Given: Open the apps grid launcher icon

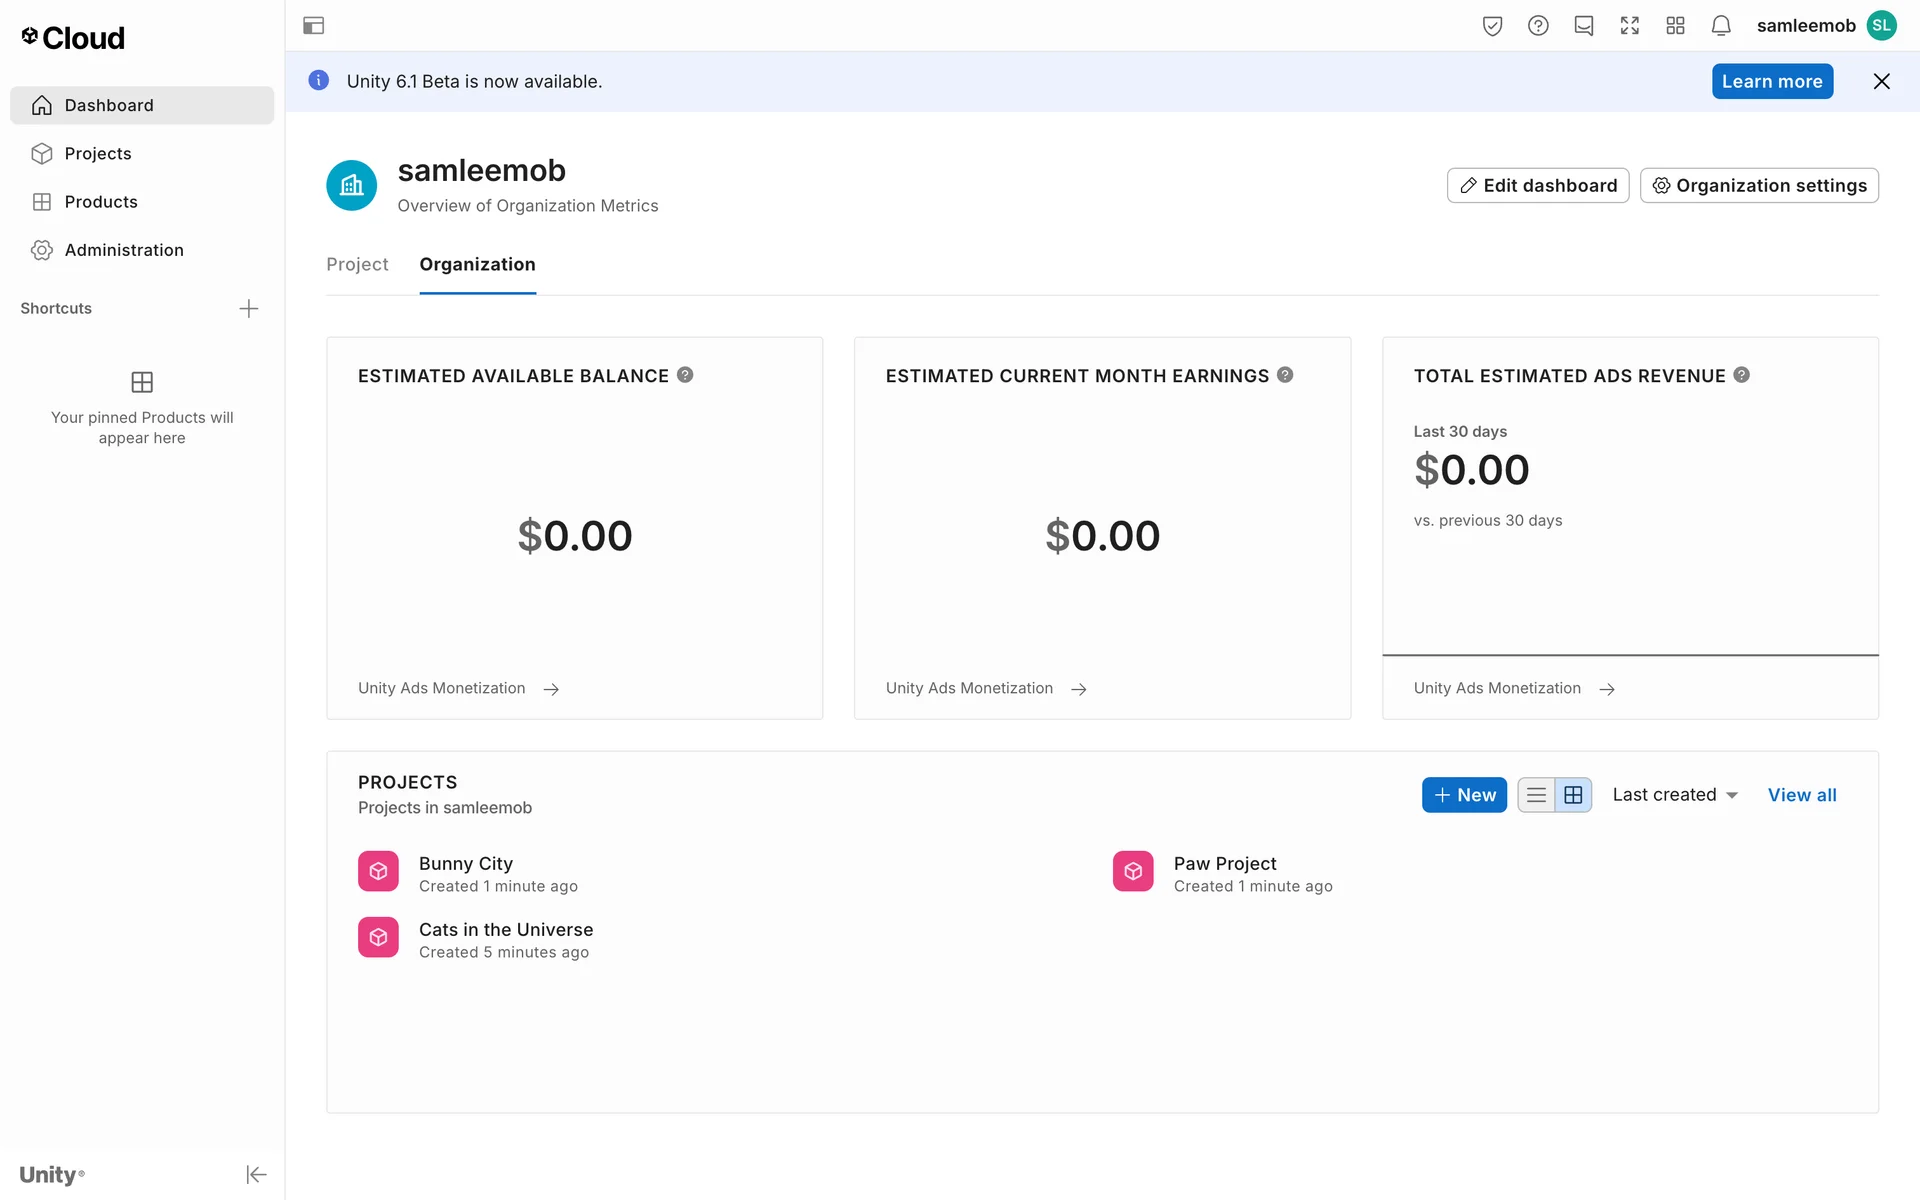Looking at the screenshot, I should (x=1676, y=26).
